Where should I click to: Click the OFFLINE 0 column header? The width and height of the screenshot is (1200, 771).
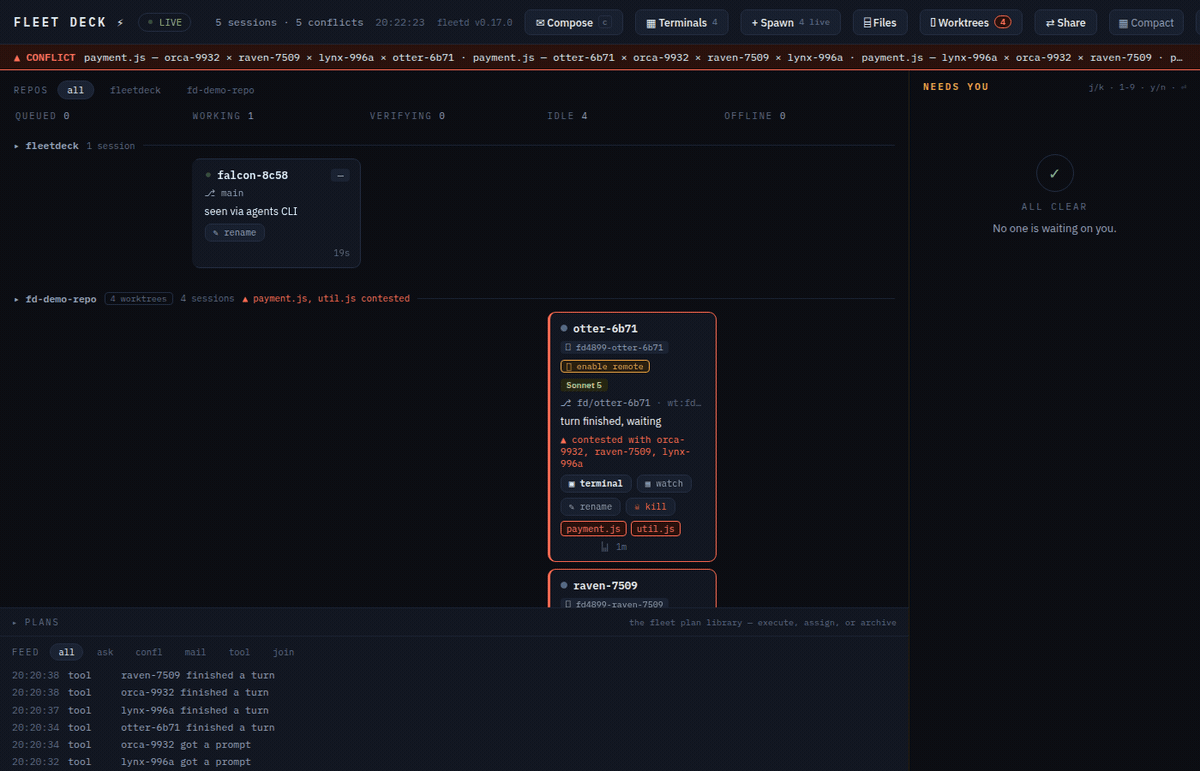tap(755, 116)
